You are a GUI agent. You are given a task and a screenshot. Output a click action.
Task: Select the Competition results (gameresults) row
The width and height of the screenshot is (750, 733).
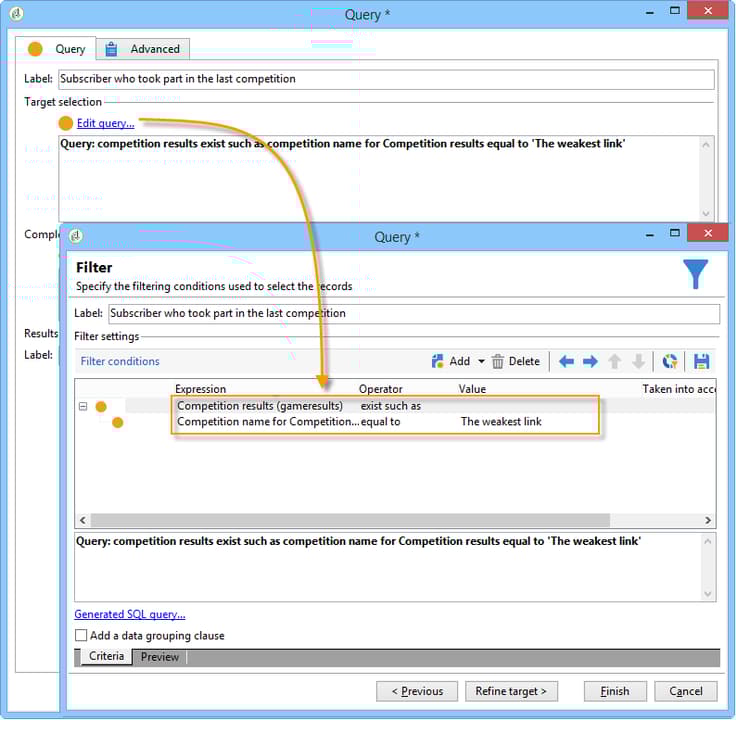coord(395,406)
